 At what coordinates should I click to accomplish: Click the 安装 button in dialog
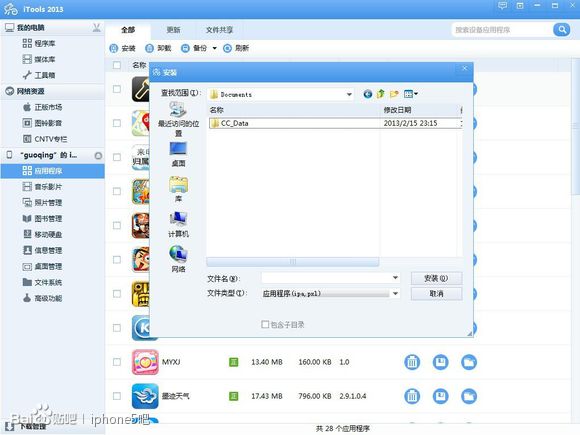(436, 278)
